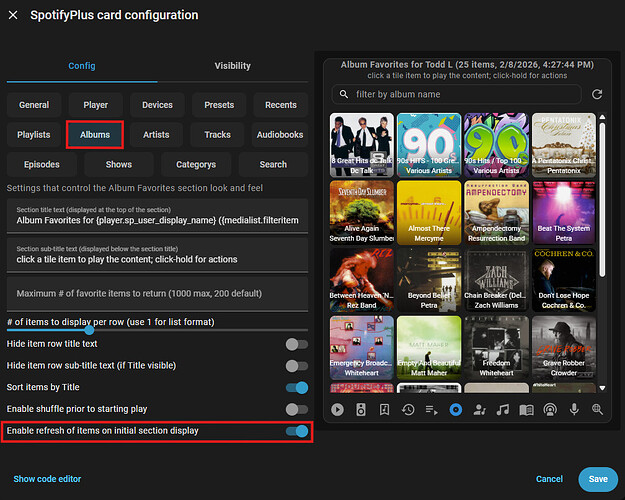Open the Categorys settings section
This screenshot has height=500, width=625.
pyautogui.click(x=196, y=164)
